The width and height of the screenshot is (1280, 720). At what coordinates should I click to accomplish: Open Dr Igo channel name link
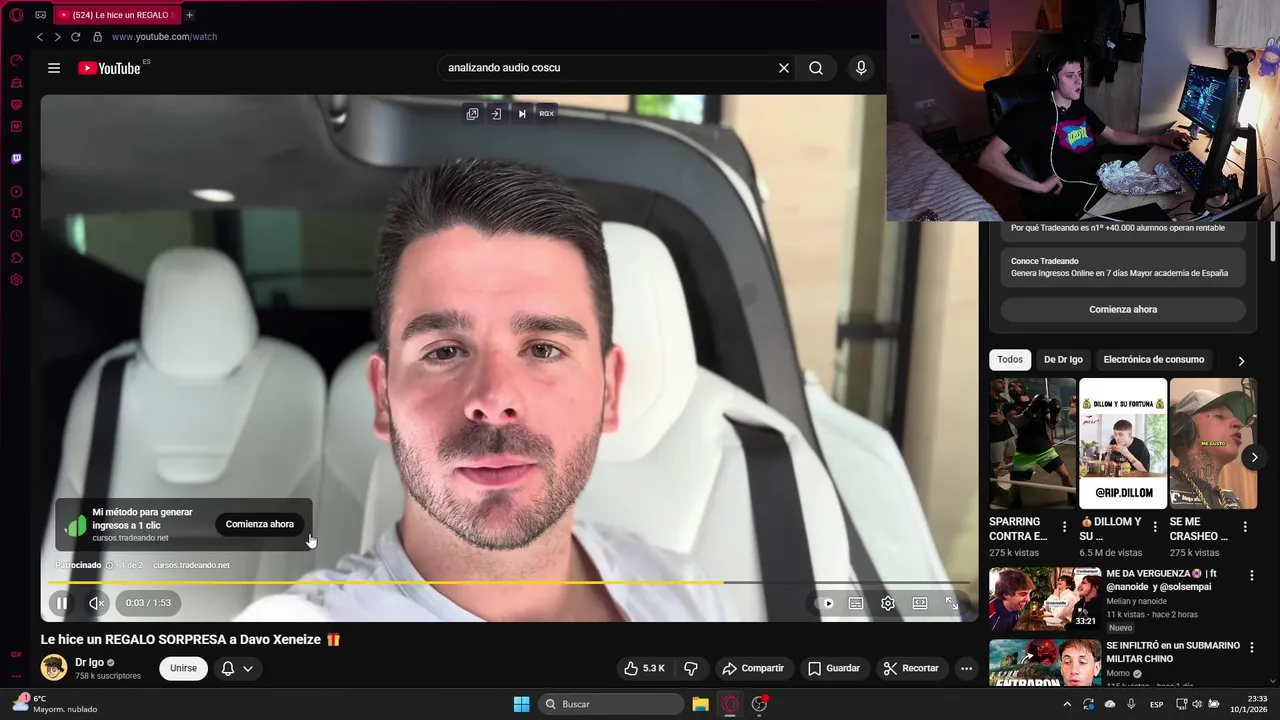pos(89,662)
